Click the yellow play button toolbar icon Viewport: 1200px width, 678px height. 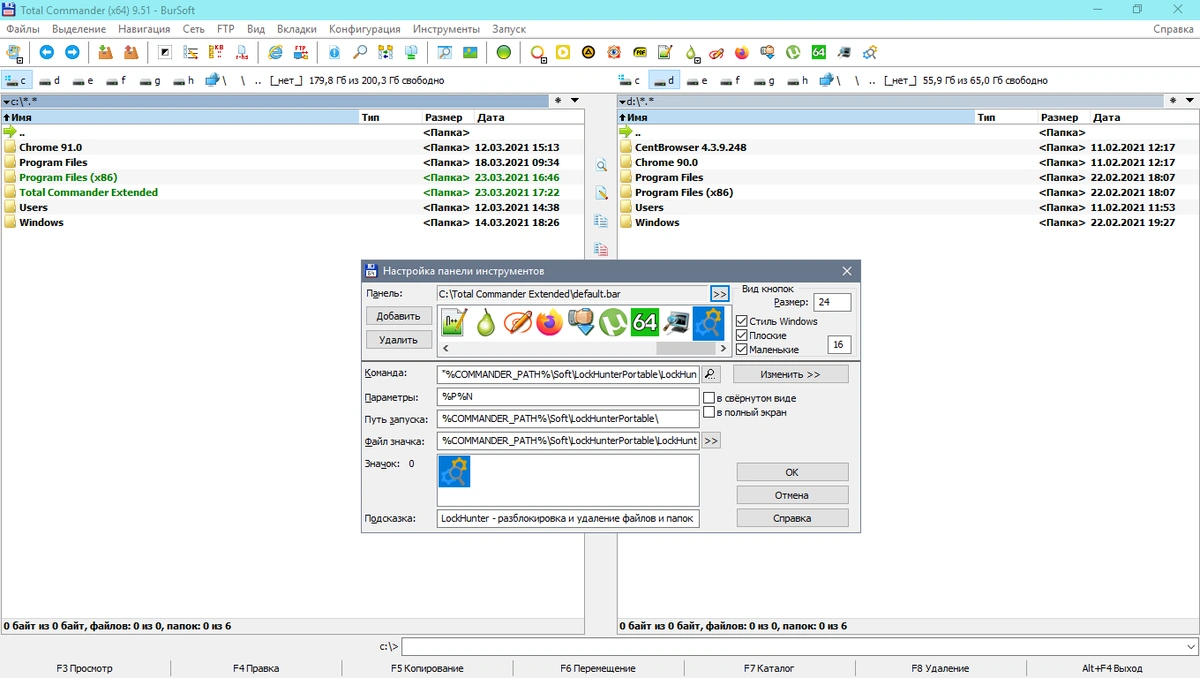point(563,52)
